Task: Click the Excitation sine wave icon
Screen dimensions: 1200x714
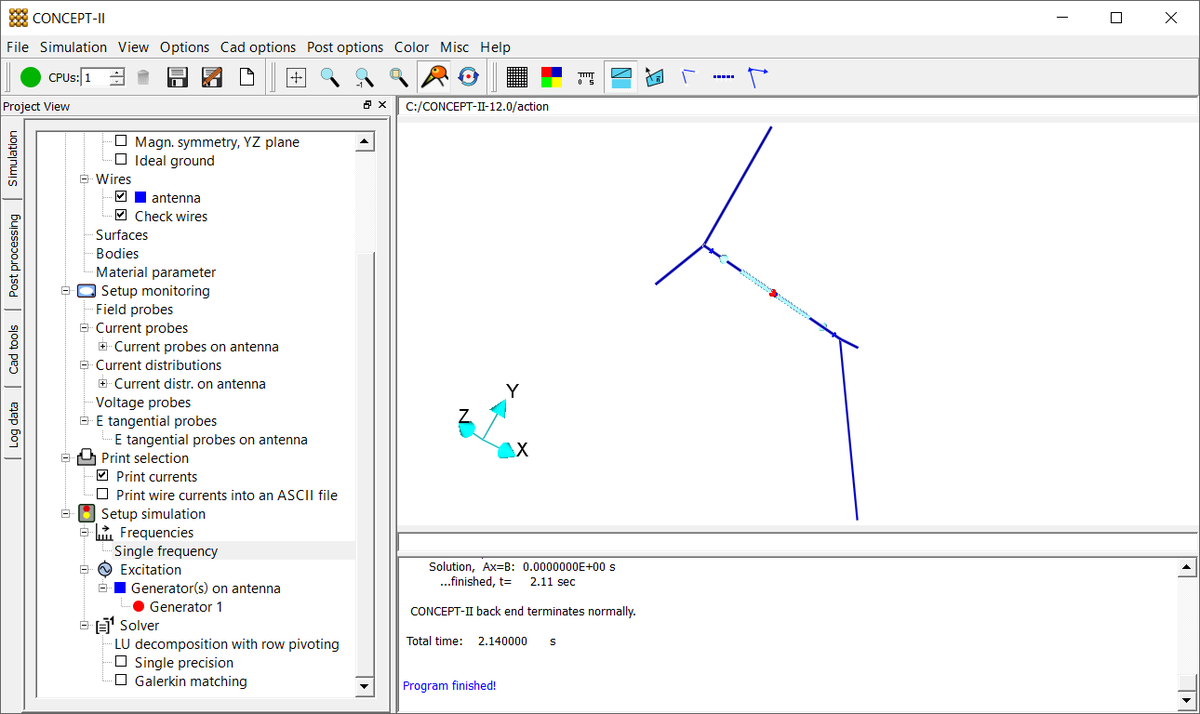Action: coord(104,570)
